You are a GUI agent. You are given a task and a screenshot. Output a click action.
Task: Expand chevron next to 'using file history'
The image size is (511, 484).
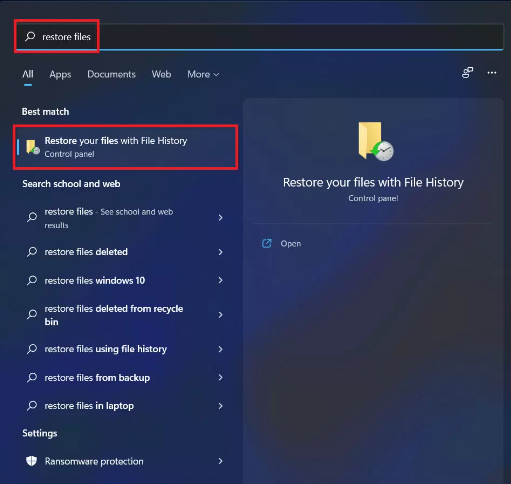(220, 349)
